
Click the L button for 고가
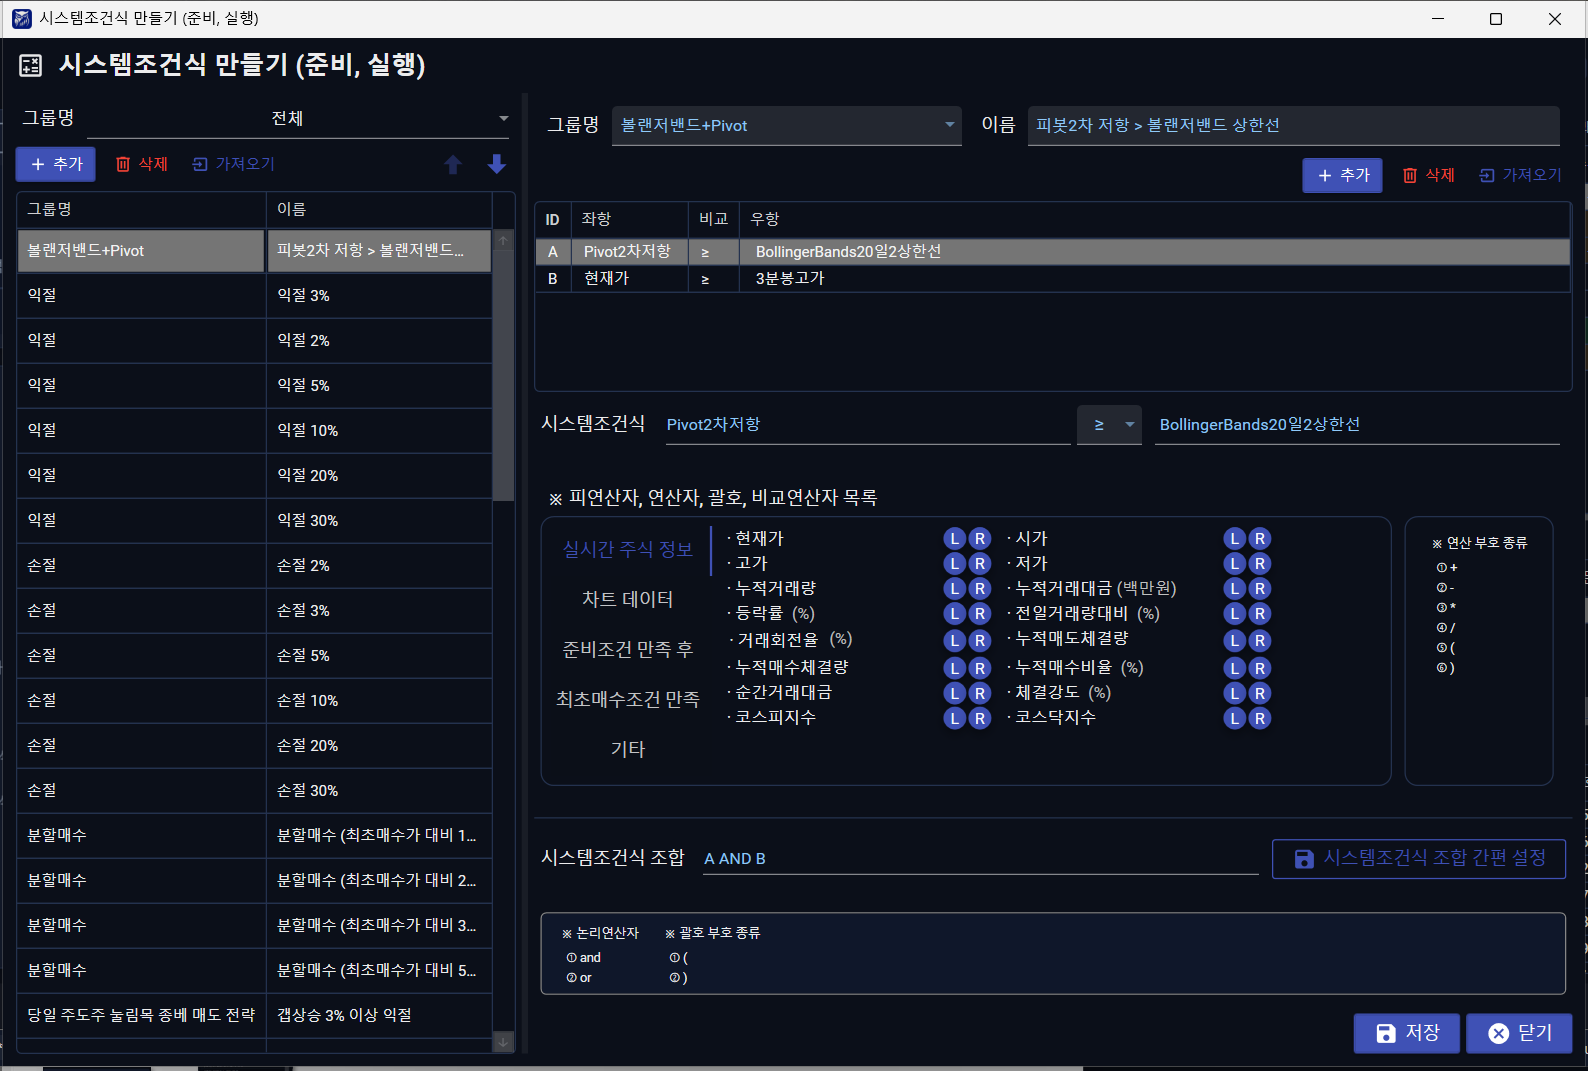[x=955, y=564]
